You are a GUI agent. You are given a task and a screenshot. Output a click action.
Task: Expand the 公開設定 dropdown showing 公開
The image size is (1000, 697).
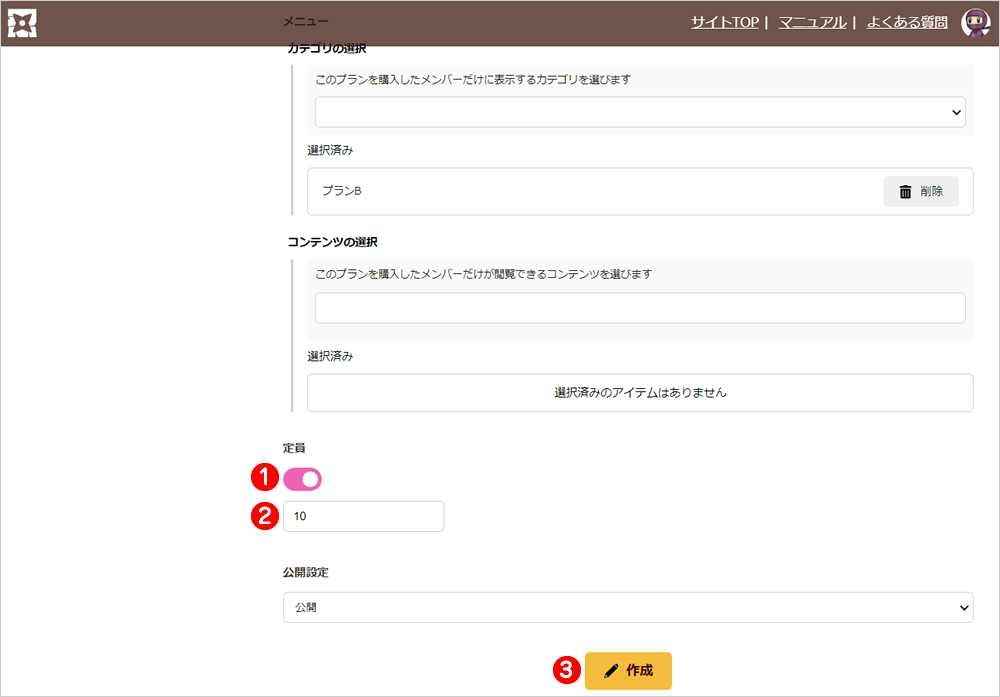click(628, 607)
